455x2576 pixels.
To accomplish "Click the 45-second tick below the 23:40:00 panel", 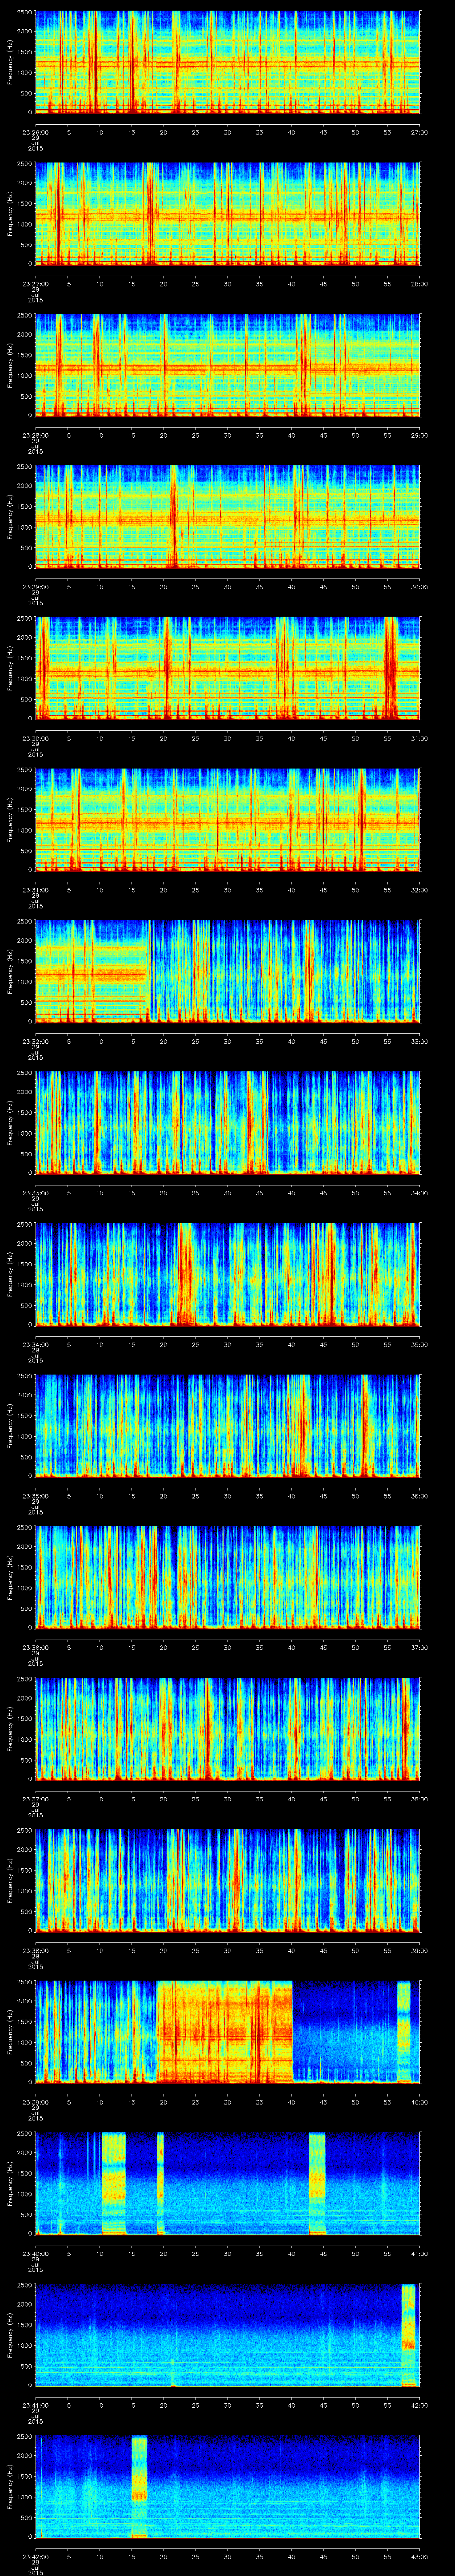I will 323,2255.
